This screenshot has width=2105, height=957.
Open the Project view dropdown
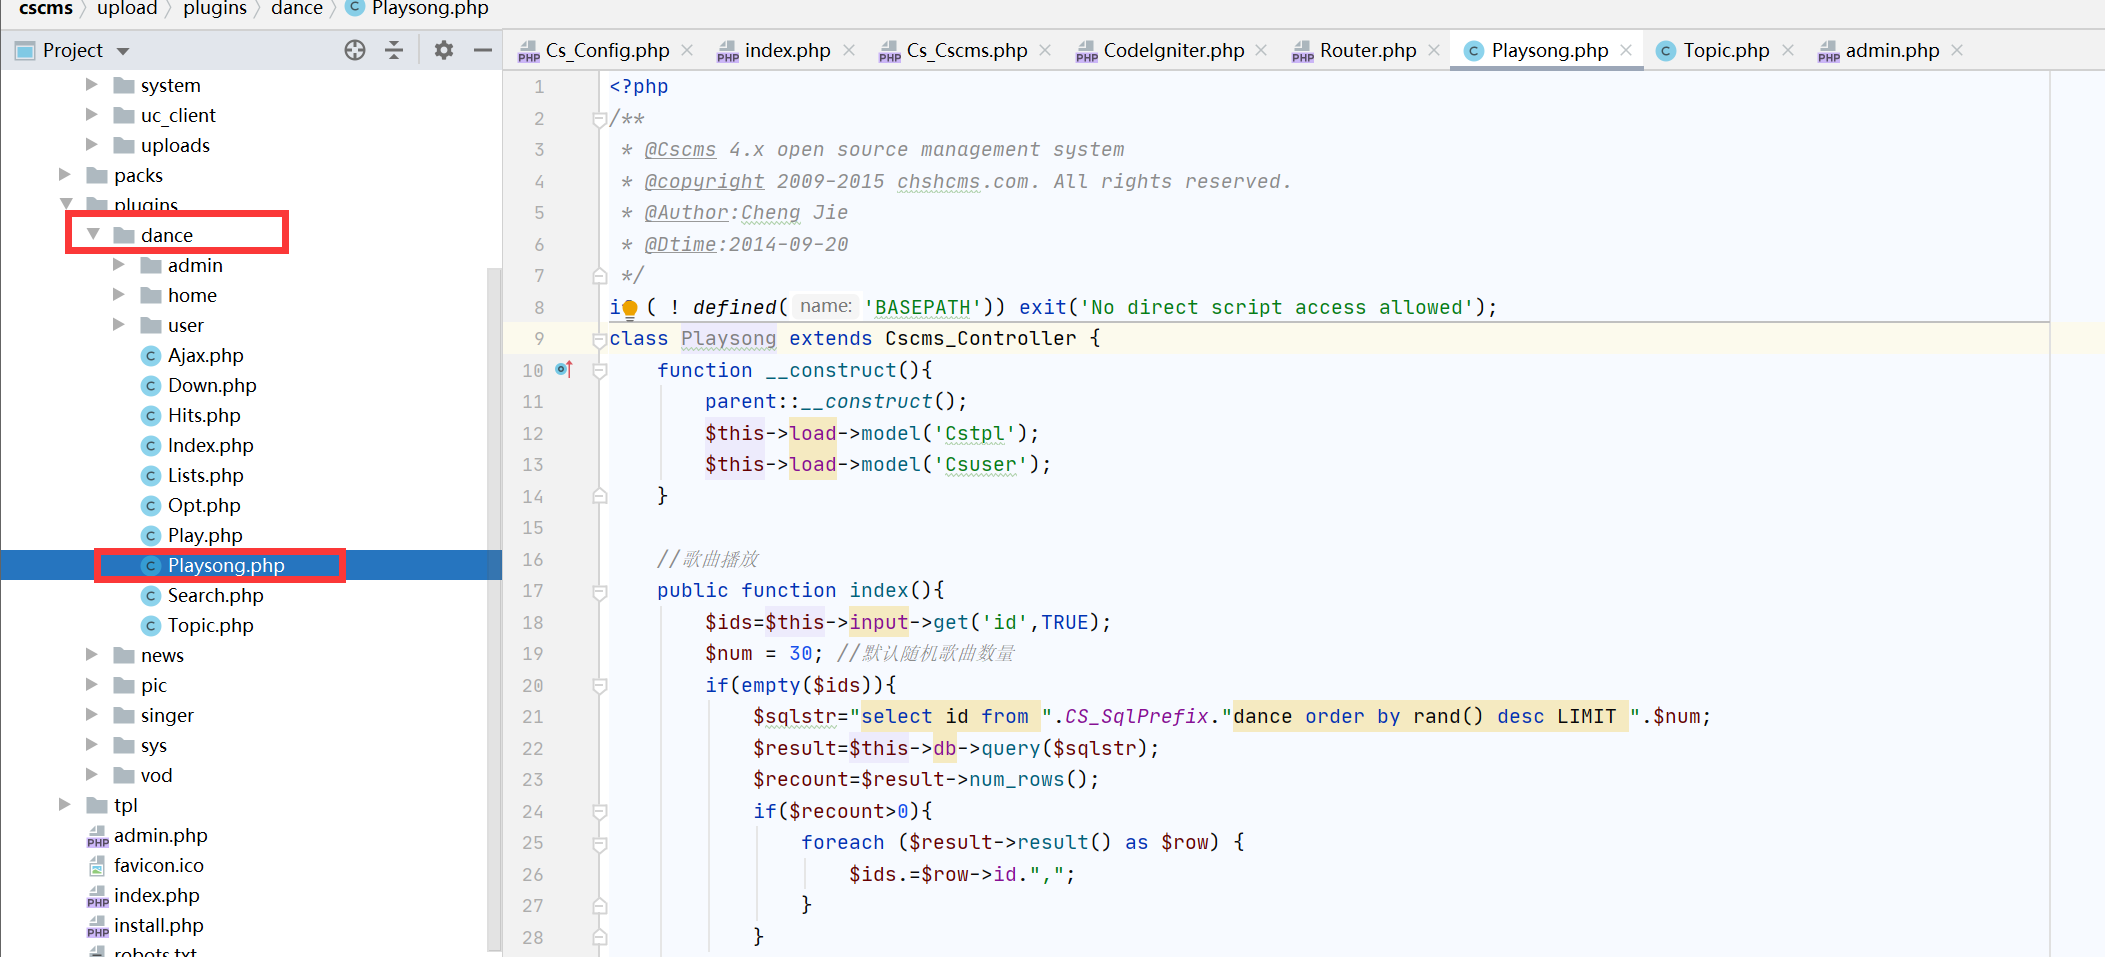coord(123,51)
